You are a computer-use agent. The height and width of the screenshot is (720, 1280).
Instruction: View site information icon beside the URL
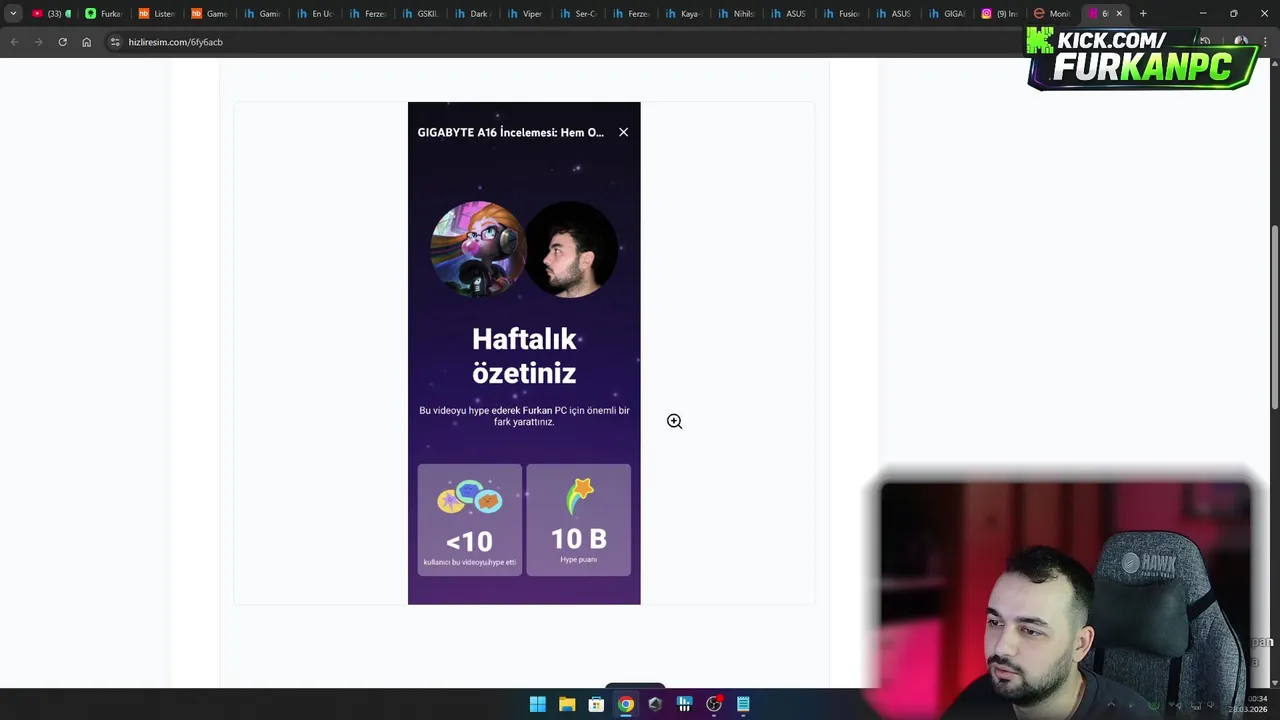coord(115,42)
